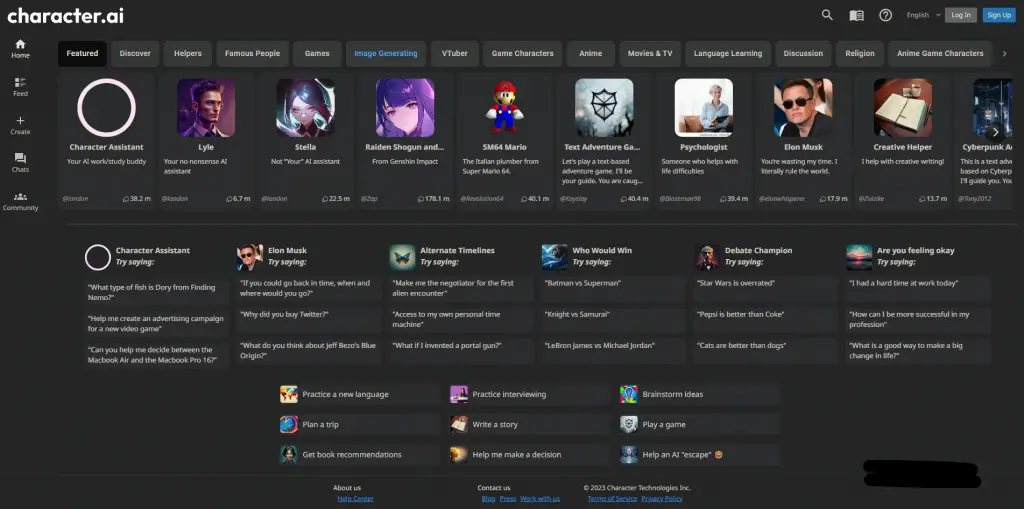
Task: Click the Alternate Timelines butterfly icon
Action: click(x=402, y=257)
